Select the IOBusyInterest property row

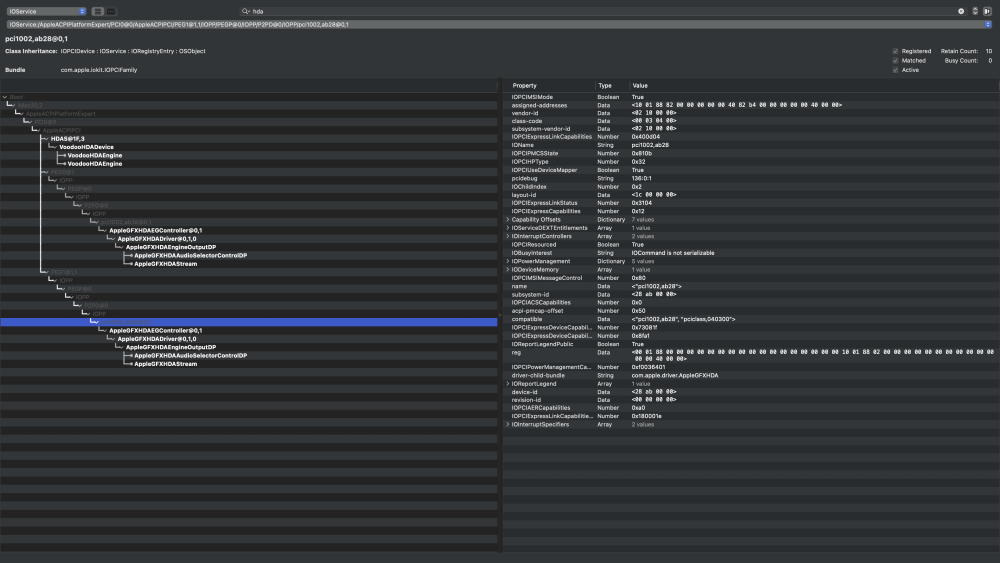[751, 252]
